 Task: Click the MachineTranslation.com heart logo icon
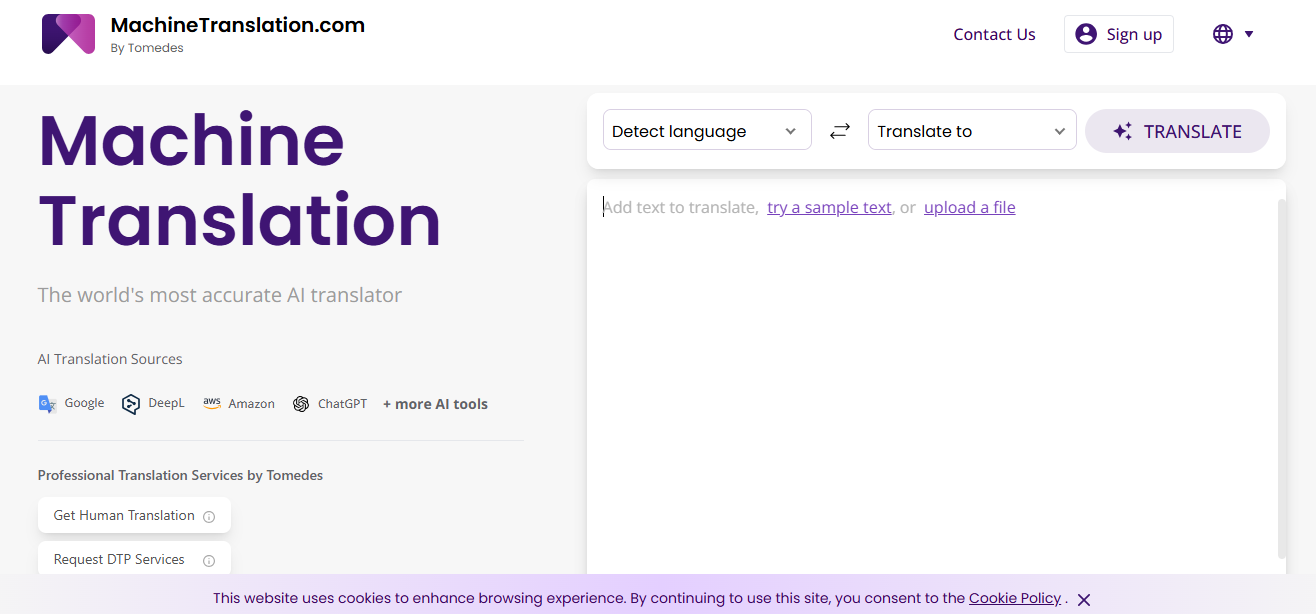pyautogui.click(x=68, y=34)
